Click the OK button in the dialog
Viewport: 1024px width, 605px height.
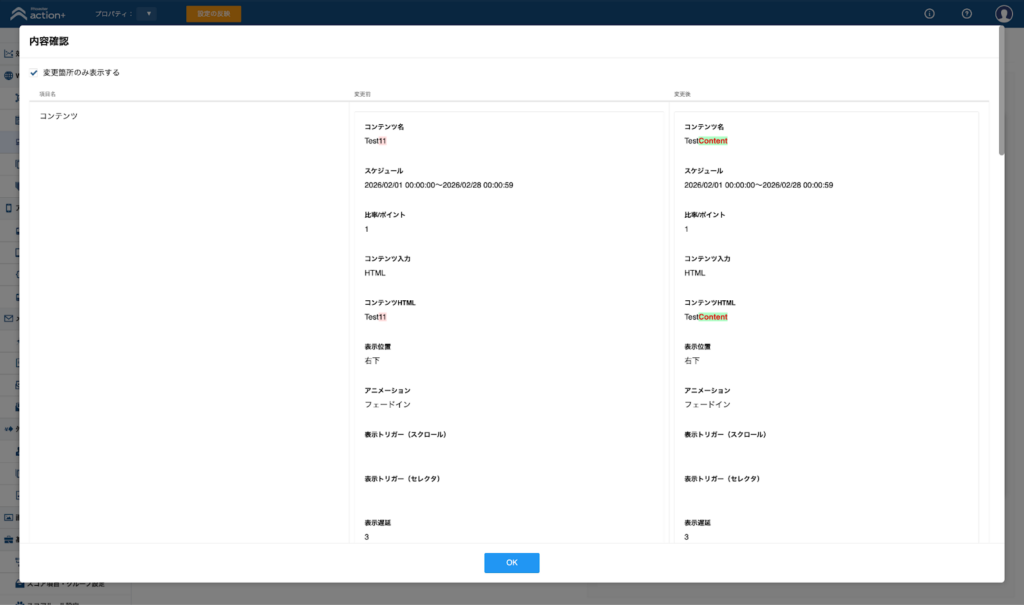pyautogui.click(x=511, y=563)
